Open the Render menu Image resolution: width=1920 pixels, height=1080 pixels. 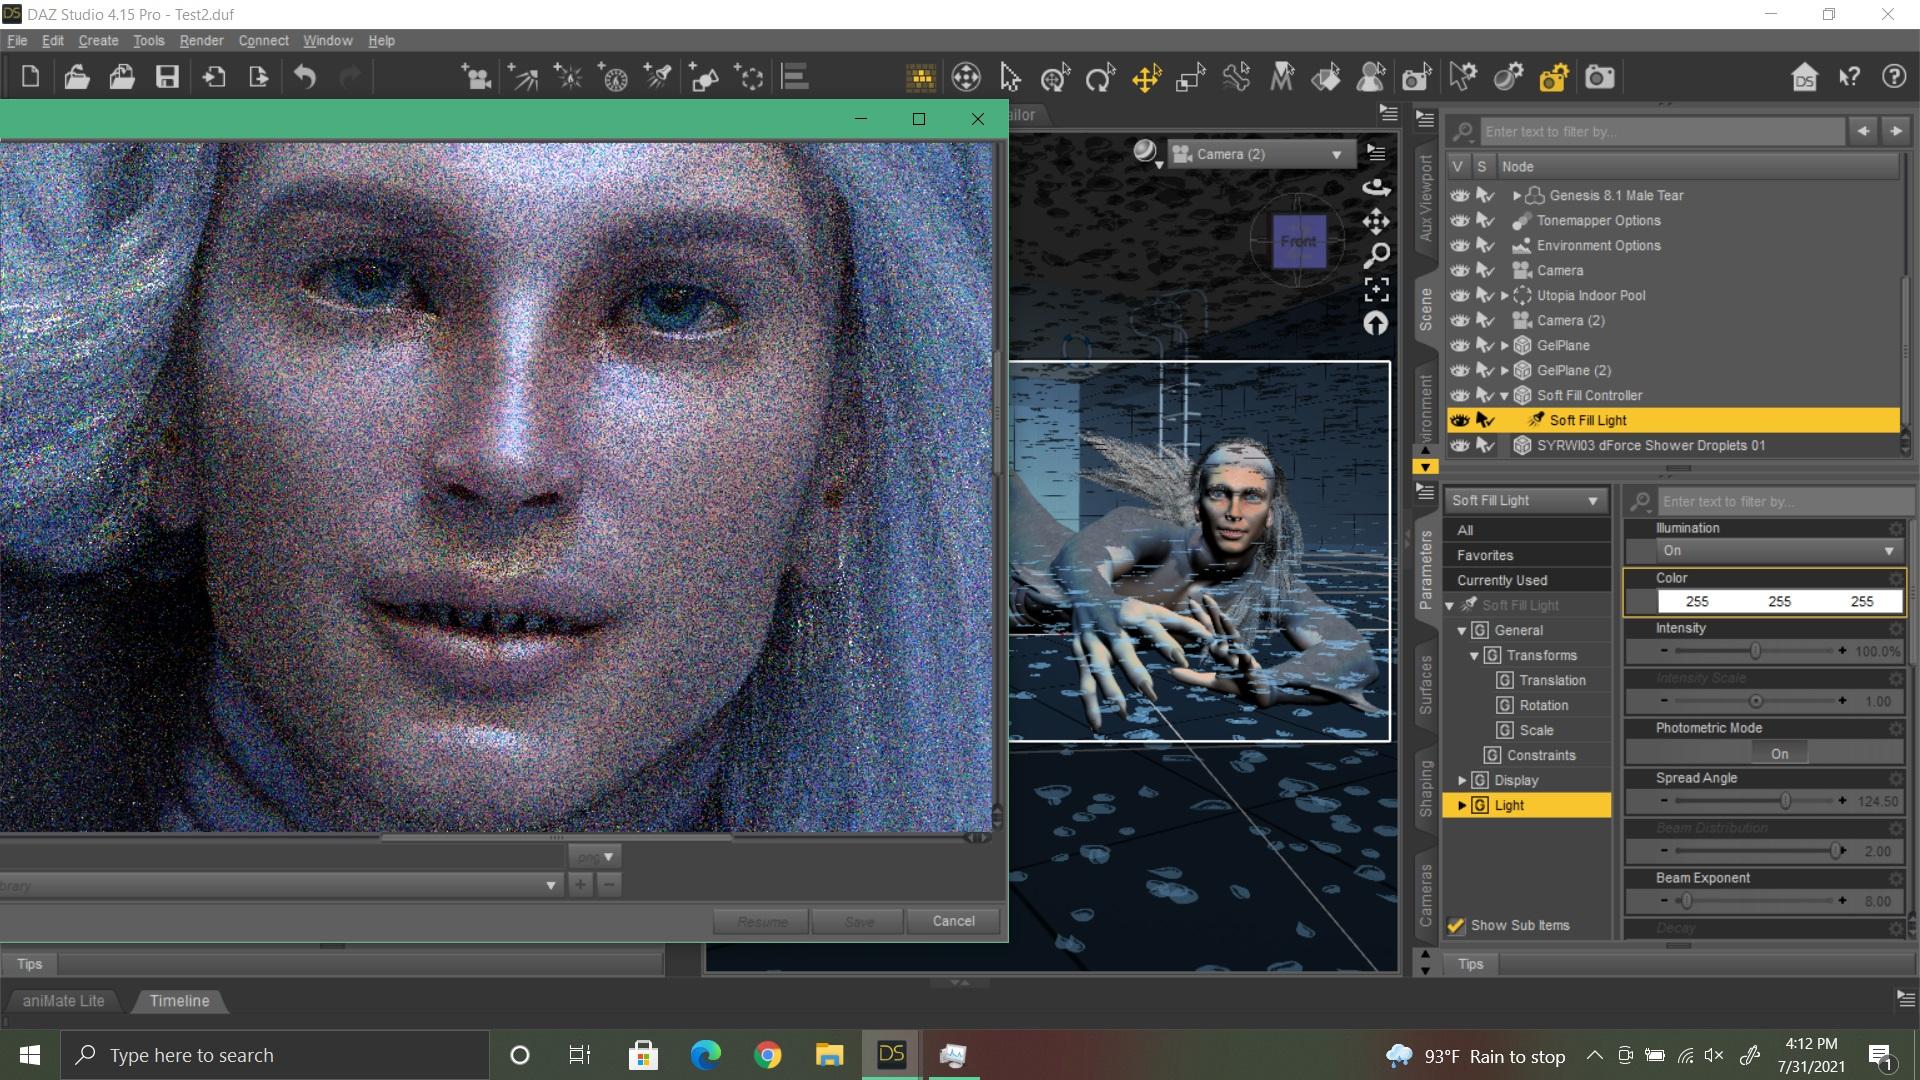[x=201, y=41]
